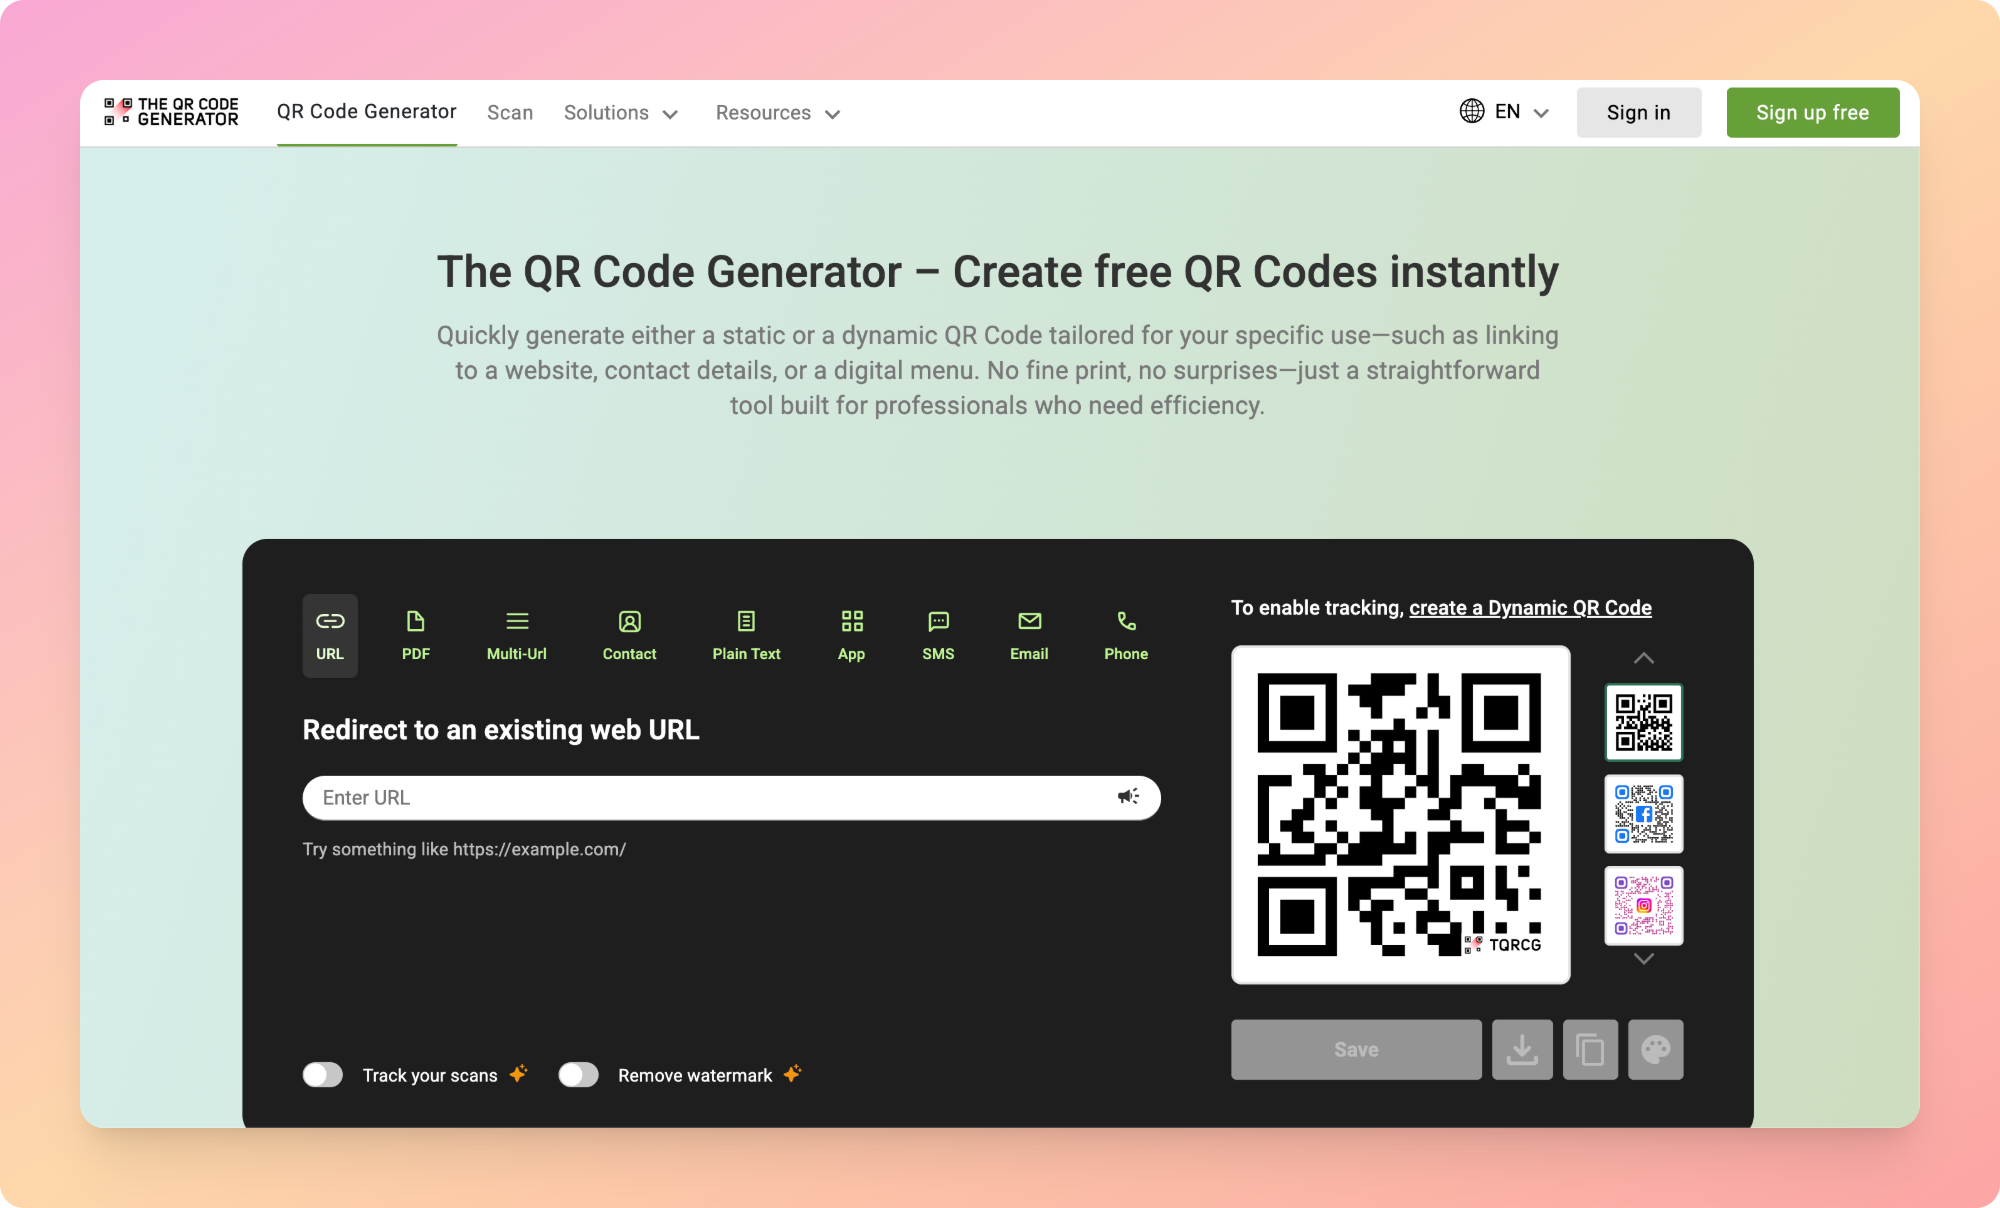This screenshot has height=1208, width=2000.
Task: Expand the Resources menu
Action: tap(778, 113)
